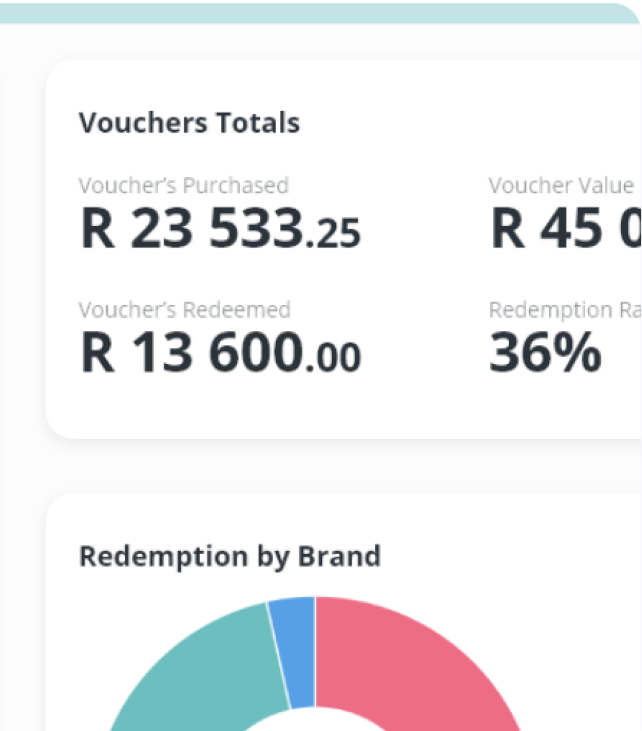Select the Redemption Rate label

564,310
